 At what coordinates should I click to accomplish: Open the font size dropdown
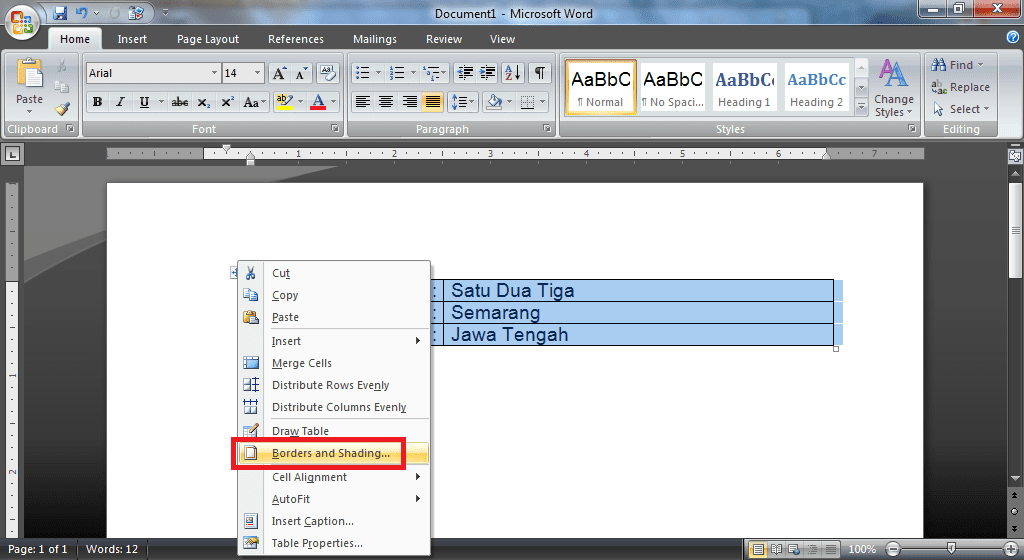(258, 73)
